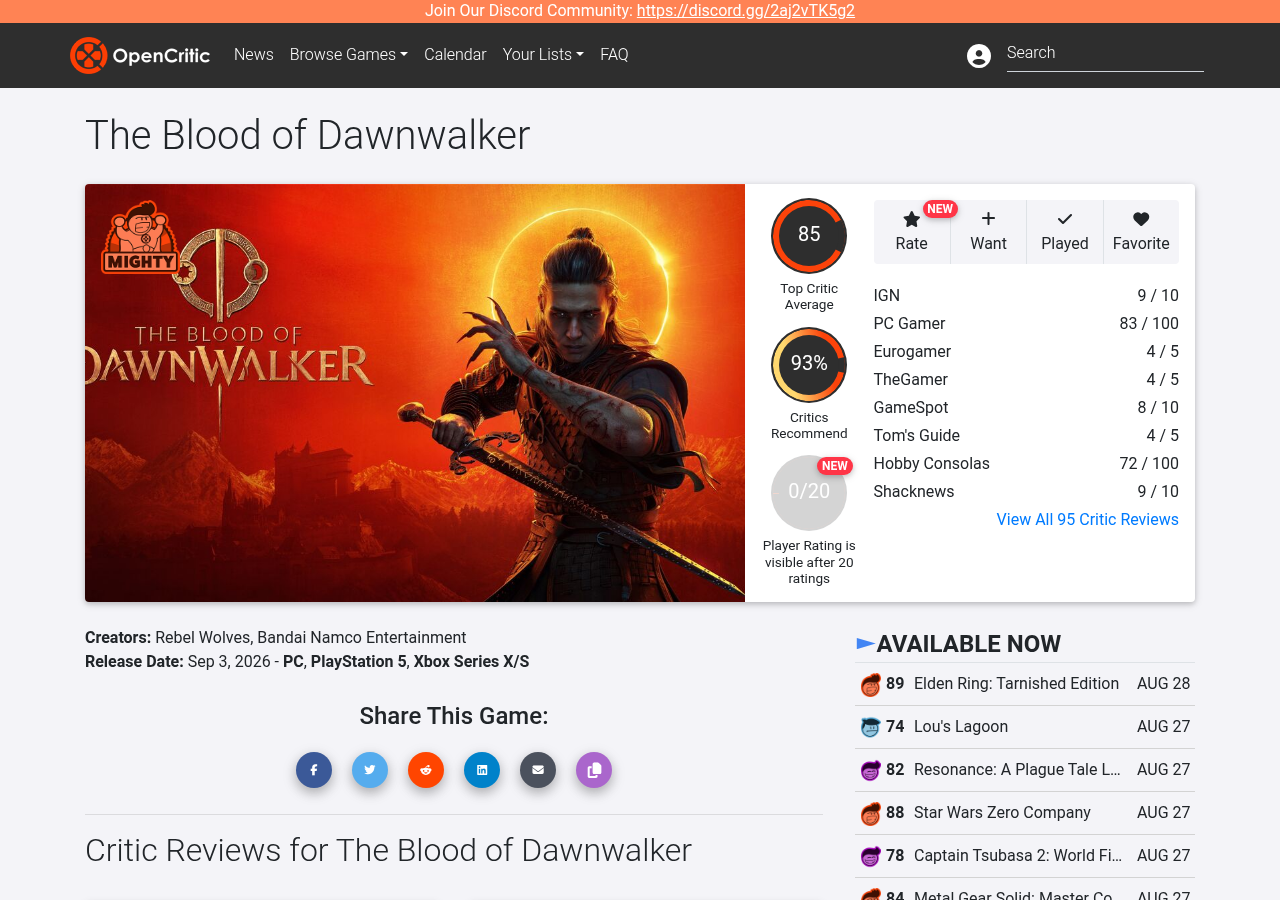The image size is (1280, 900).
Task: Open the Eurogamer review row
Action: (1026, 352)
